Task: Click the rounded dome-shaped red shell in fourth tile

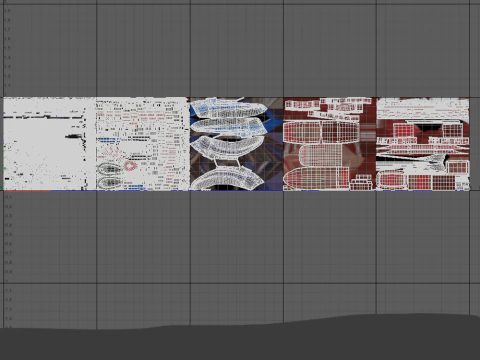Action: coord(321,155)
